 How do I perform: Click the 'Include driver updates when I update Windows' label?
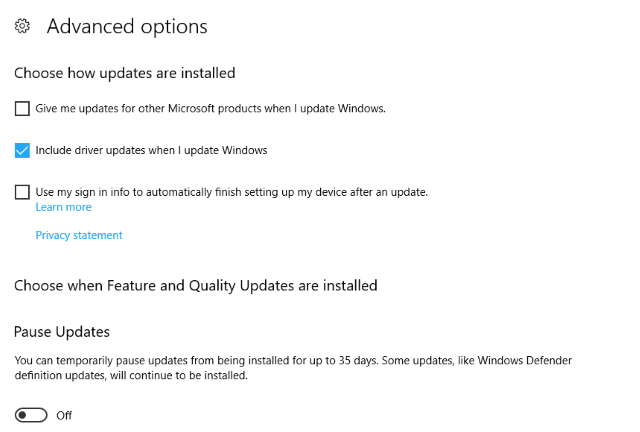point(151,150)
